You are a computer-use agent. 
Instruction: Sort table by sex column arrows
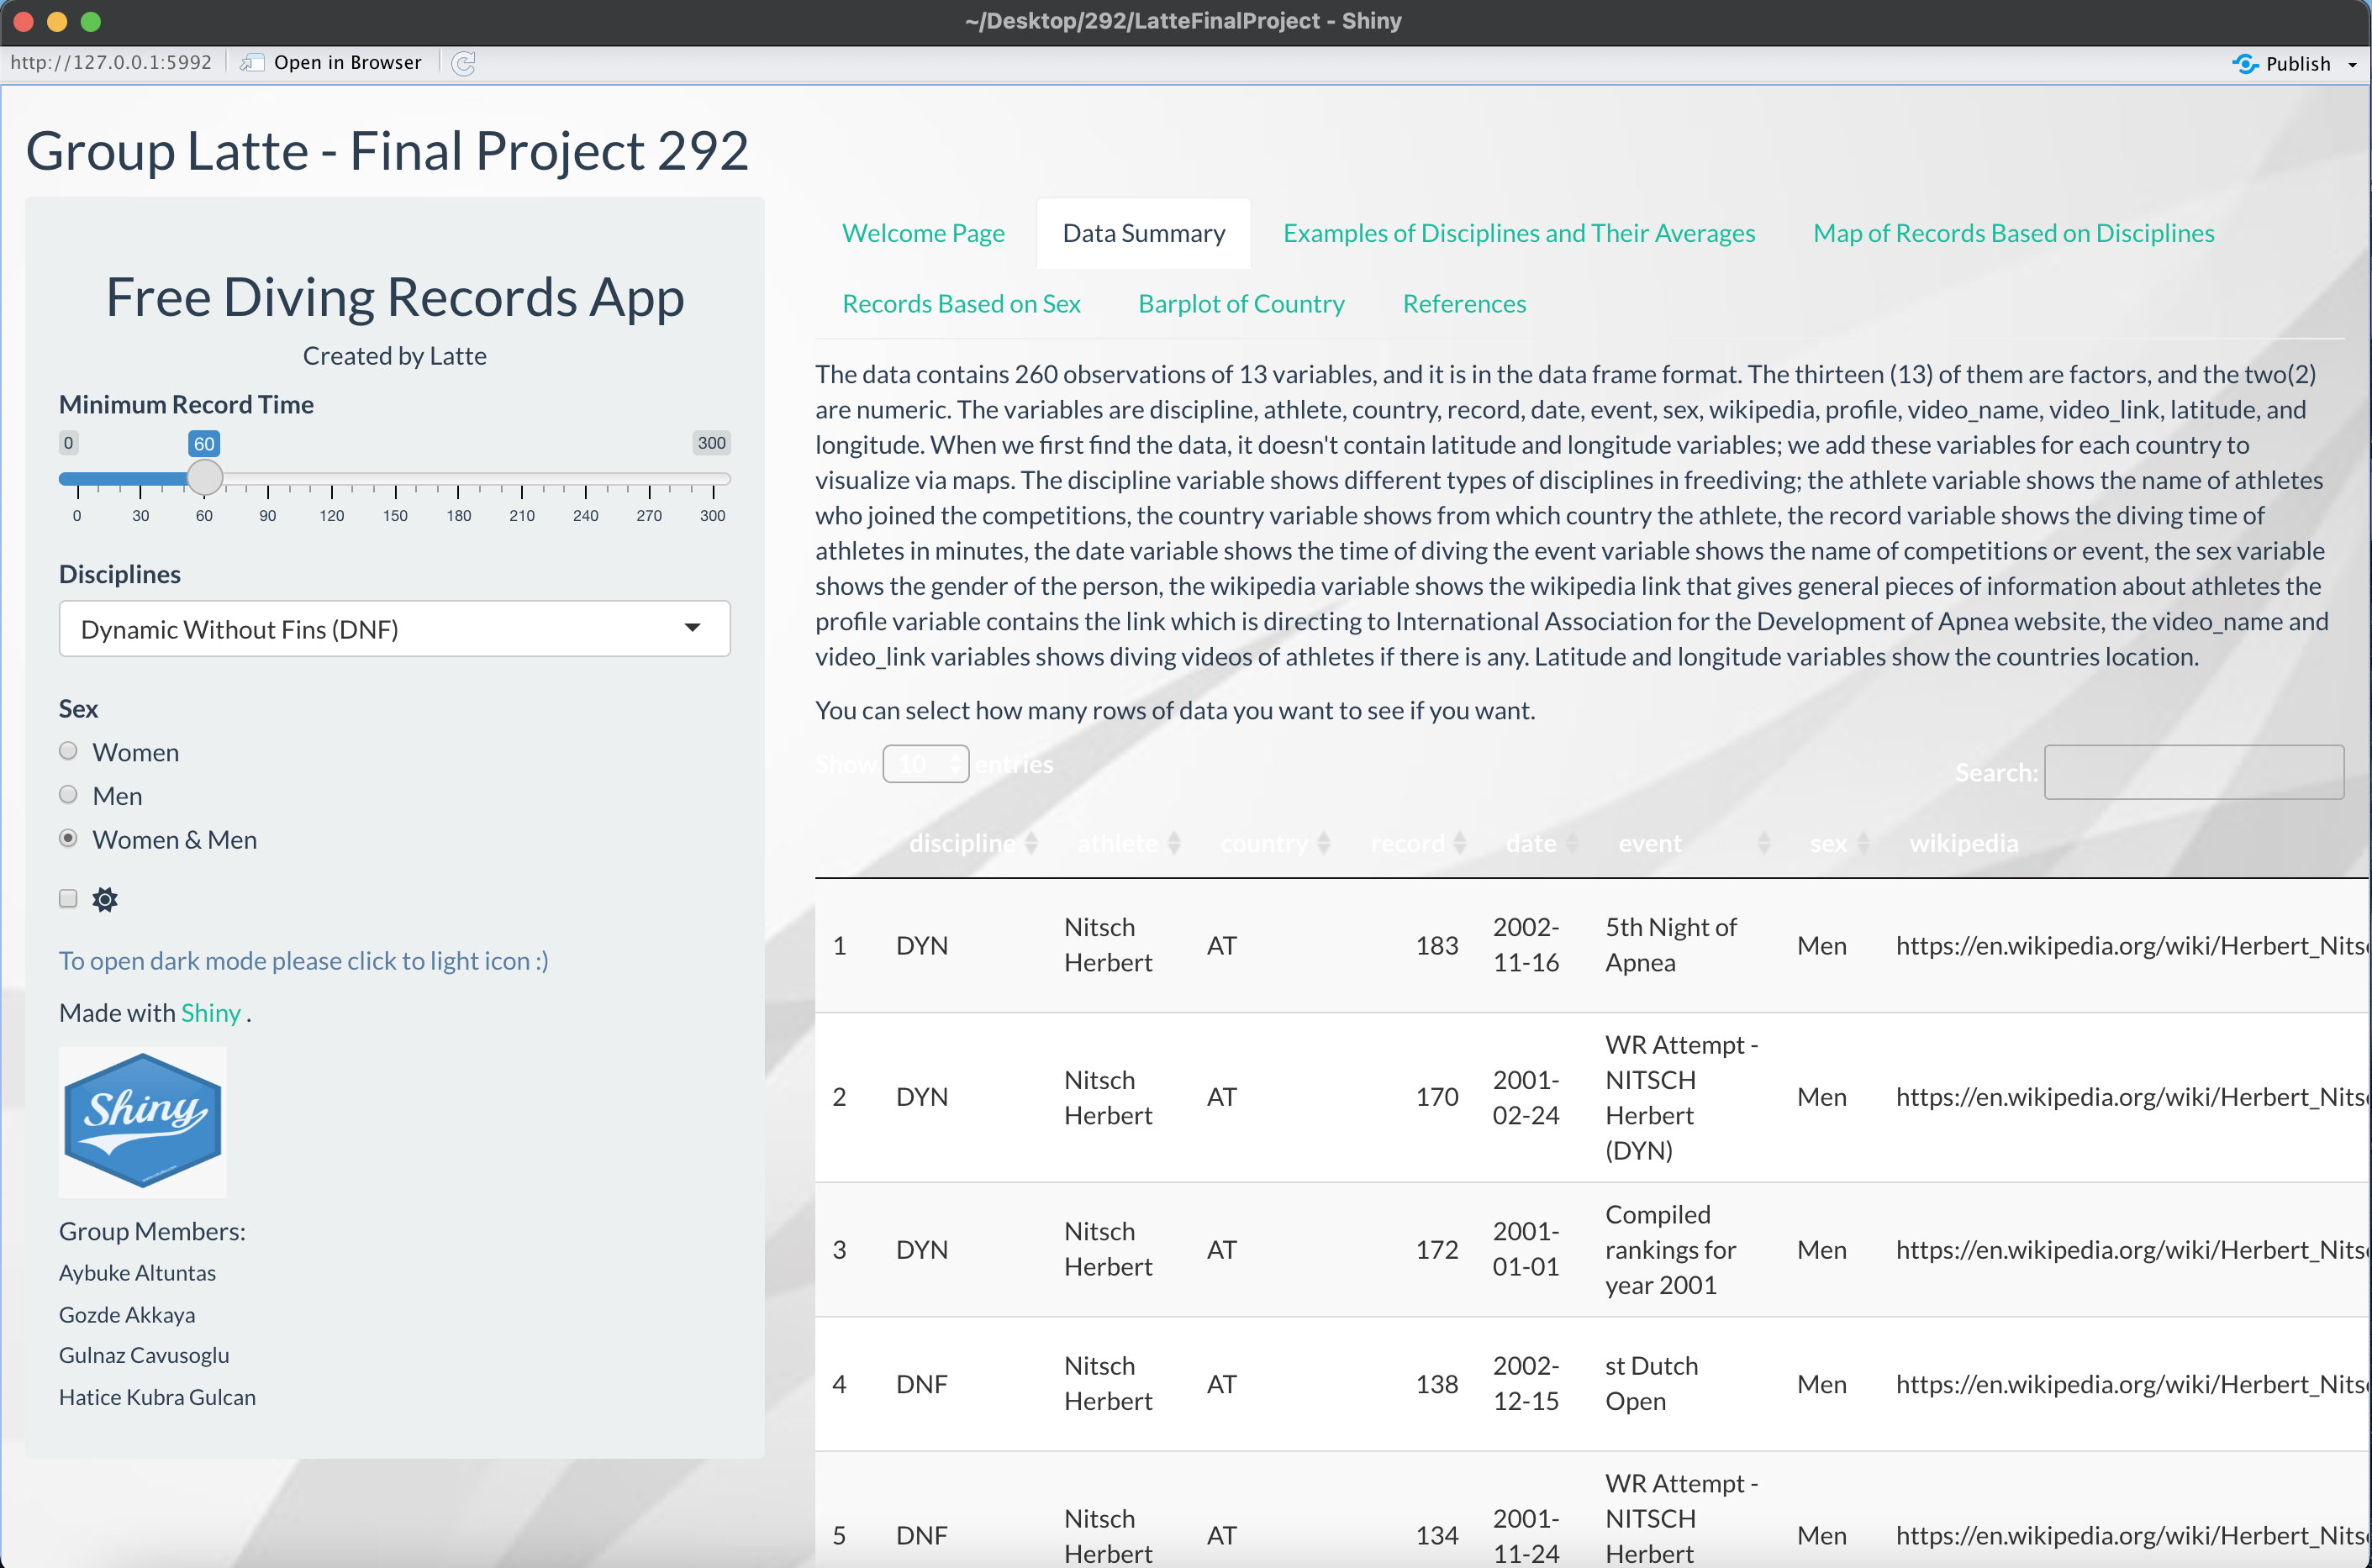(1862, 844)
